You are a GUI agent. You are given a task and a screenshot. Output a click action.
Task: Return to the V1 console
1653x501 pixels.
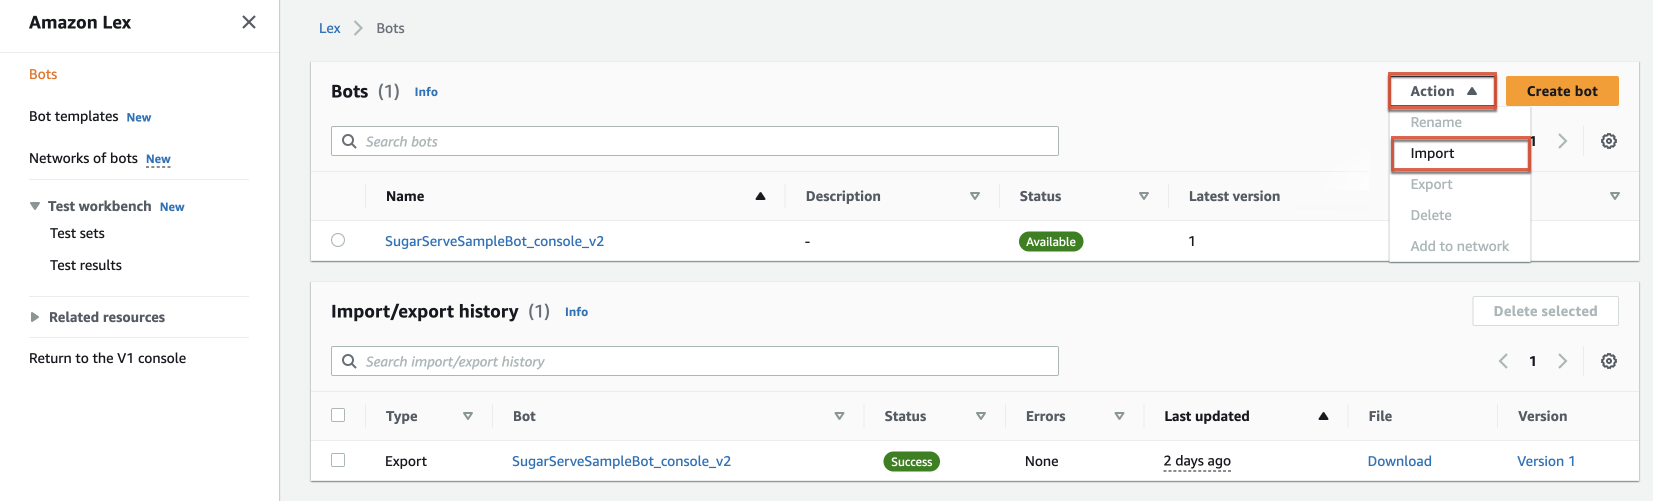107,358
